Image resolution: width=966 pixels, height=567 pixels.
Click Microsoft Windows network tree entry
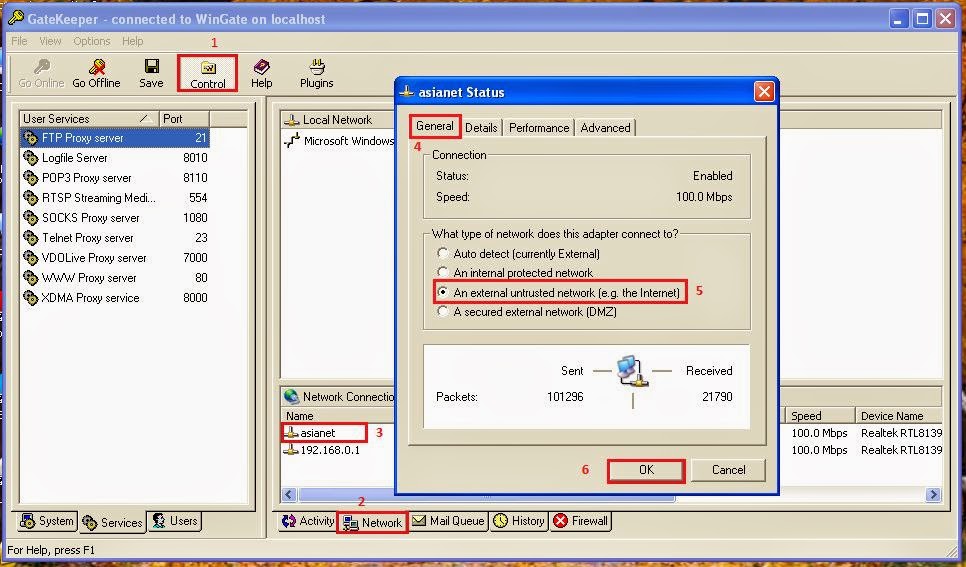click(x=349, y=141)
